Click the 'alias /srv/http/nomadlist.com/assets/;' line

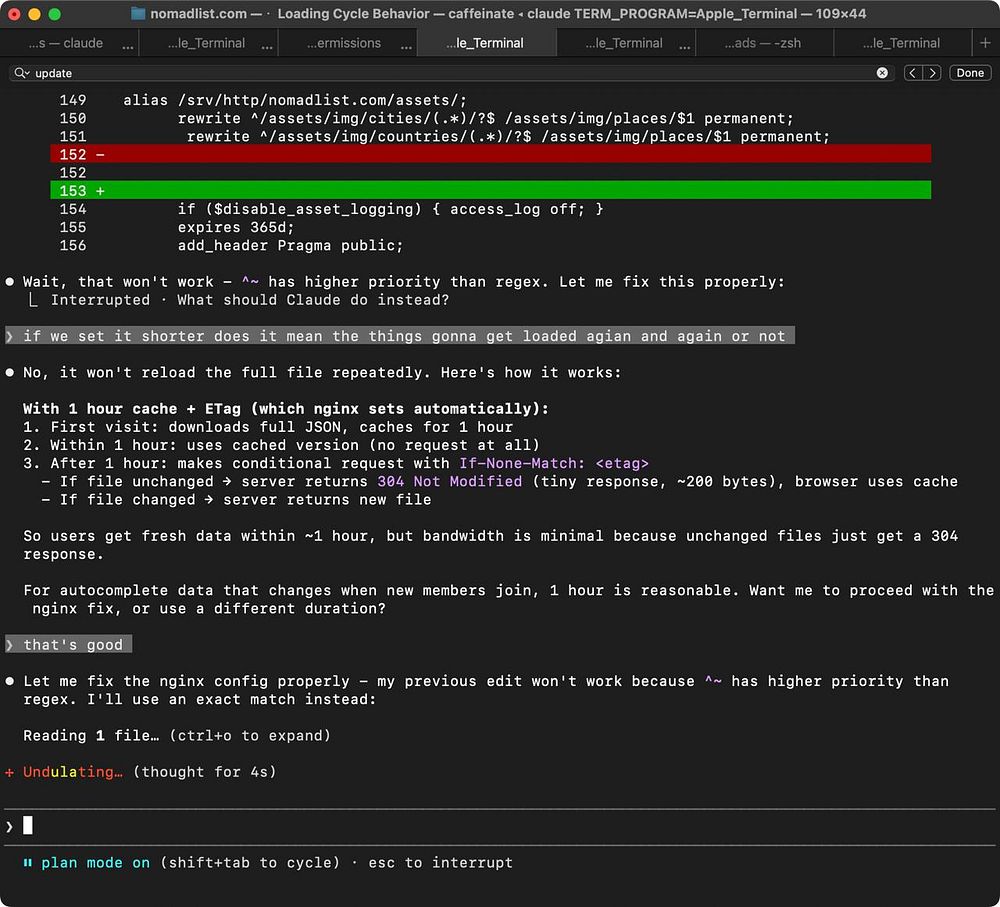(295, 100)
